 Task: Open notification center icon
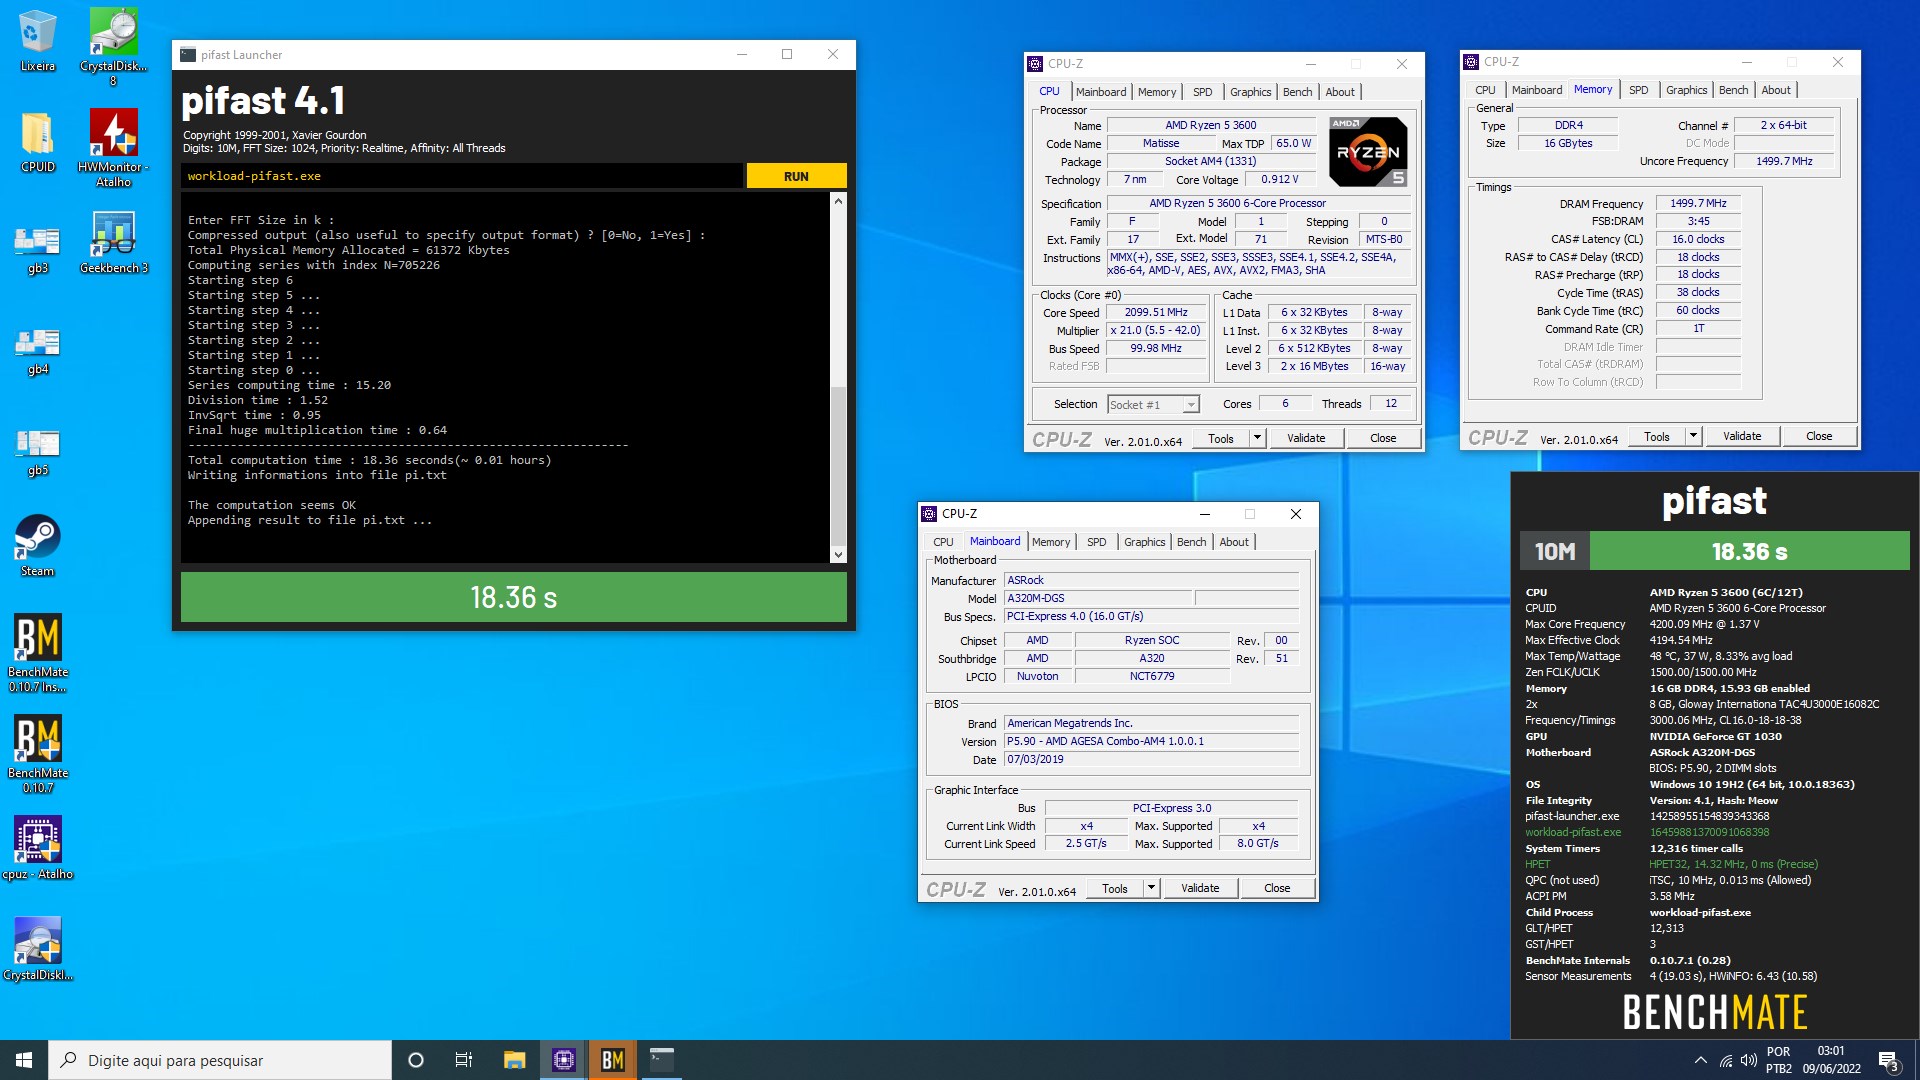pos(1889,1060)
